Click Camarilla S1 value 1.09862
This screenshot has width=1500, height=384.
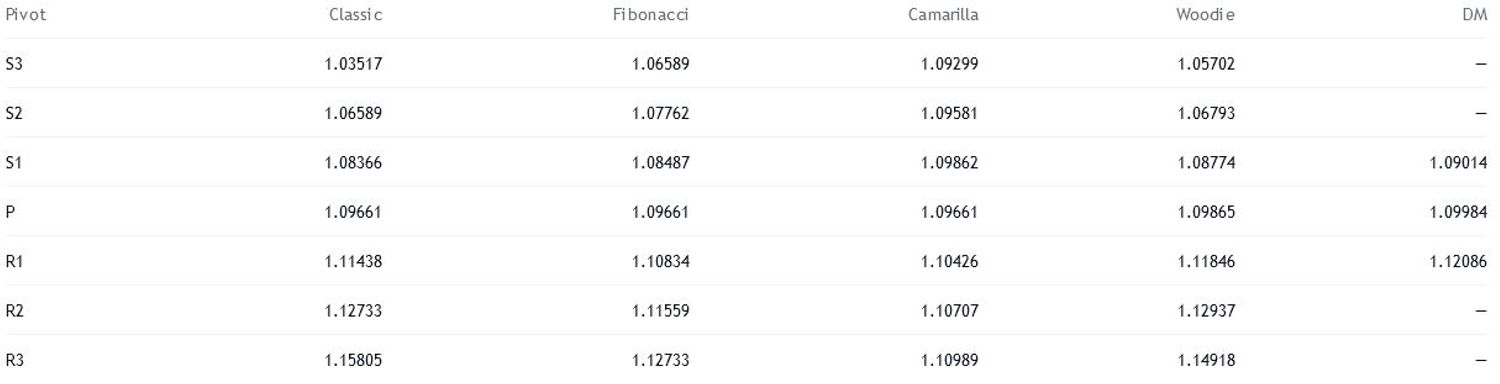click(x=950, y=163)
